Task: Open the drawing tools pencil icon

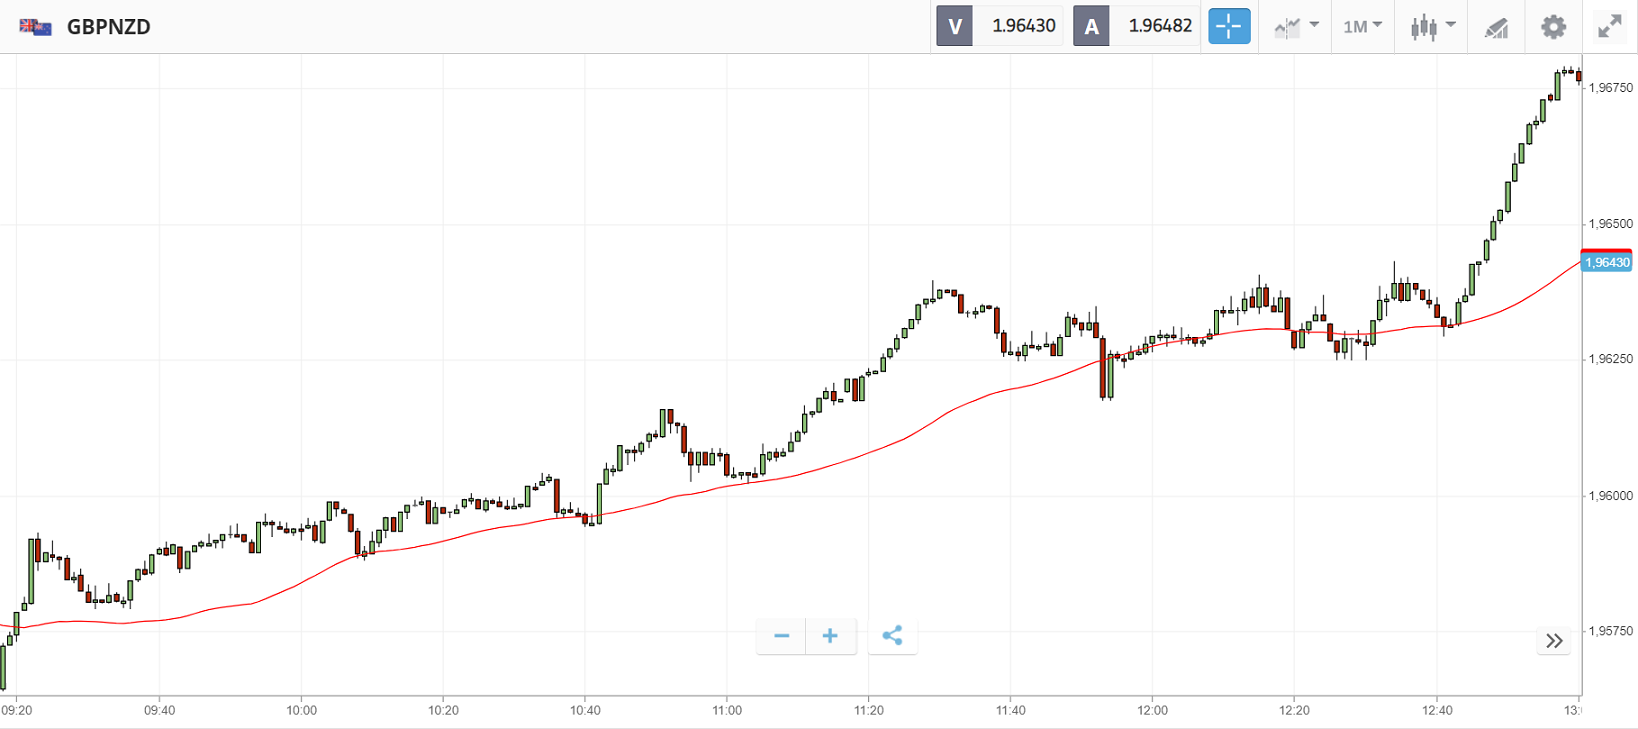Action: [x=1496, y=27]
